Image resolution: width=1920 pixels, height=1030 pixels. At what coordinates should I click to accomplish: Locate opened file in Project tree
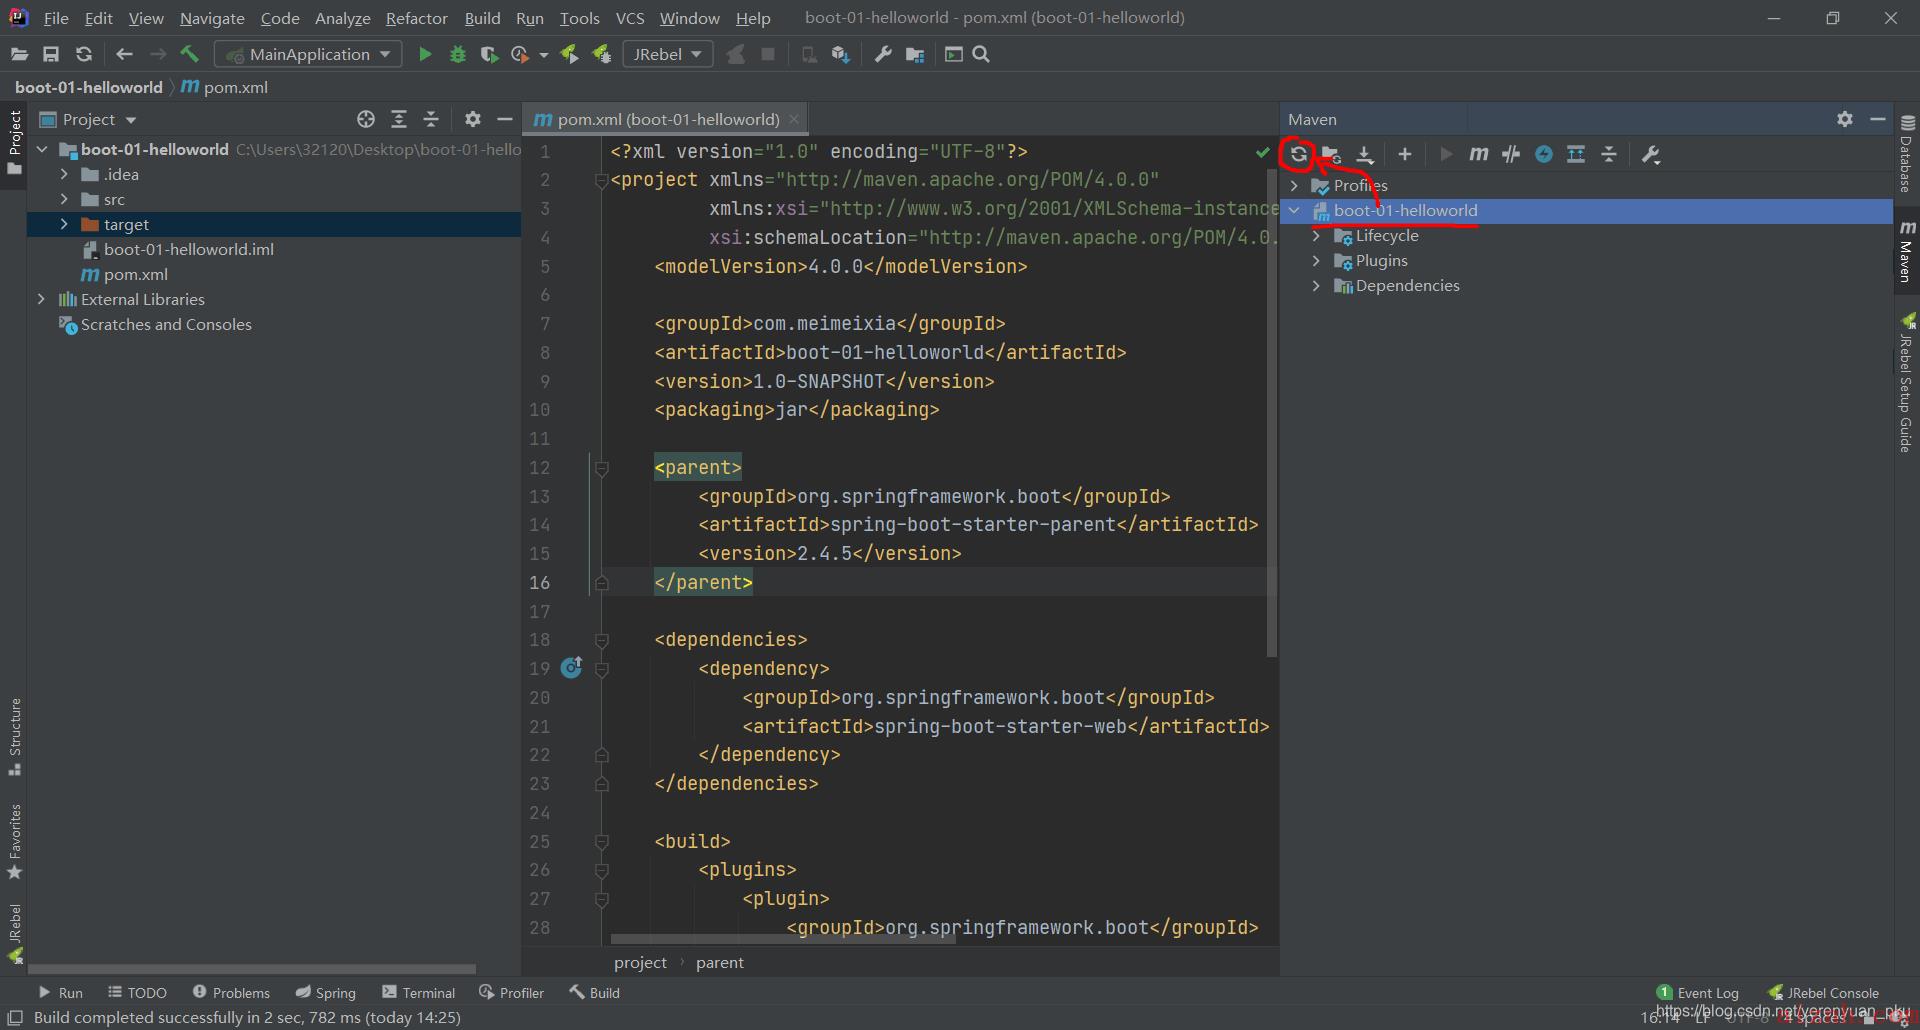click(366, 119)
